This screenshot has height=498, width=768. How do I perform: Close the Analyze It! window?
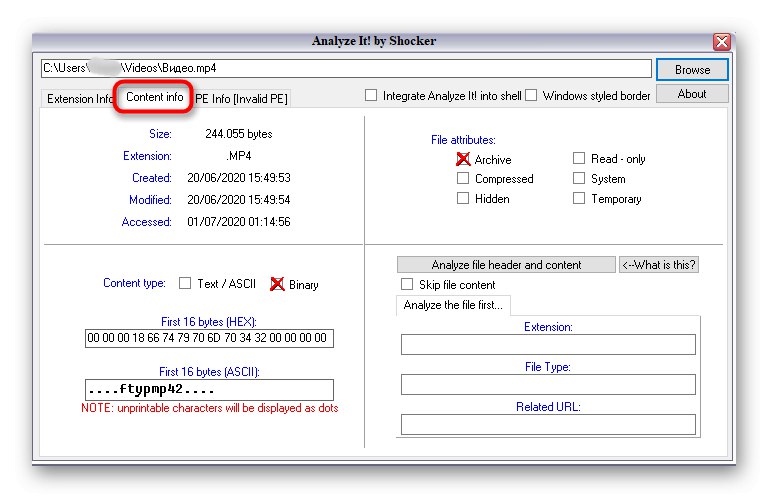722,42
